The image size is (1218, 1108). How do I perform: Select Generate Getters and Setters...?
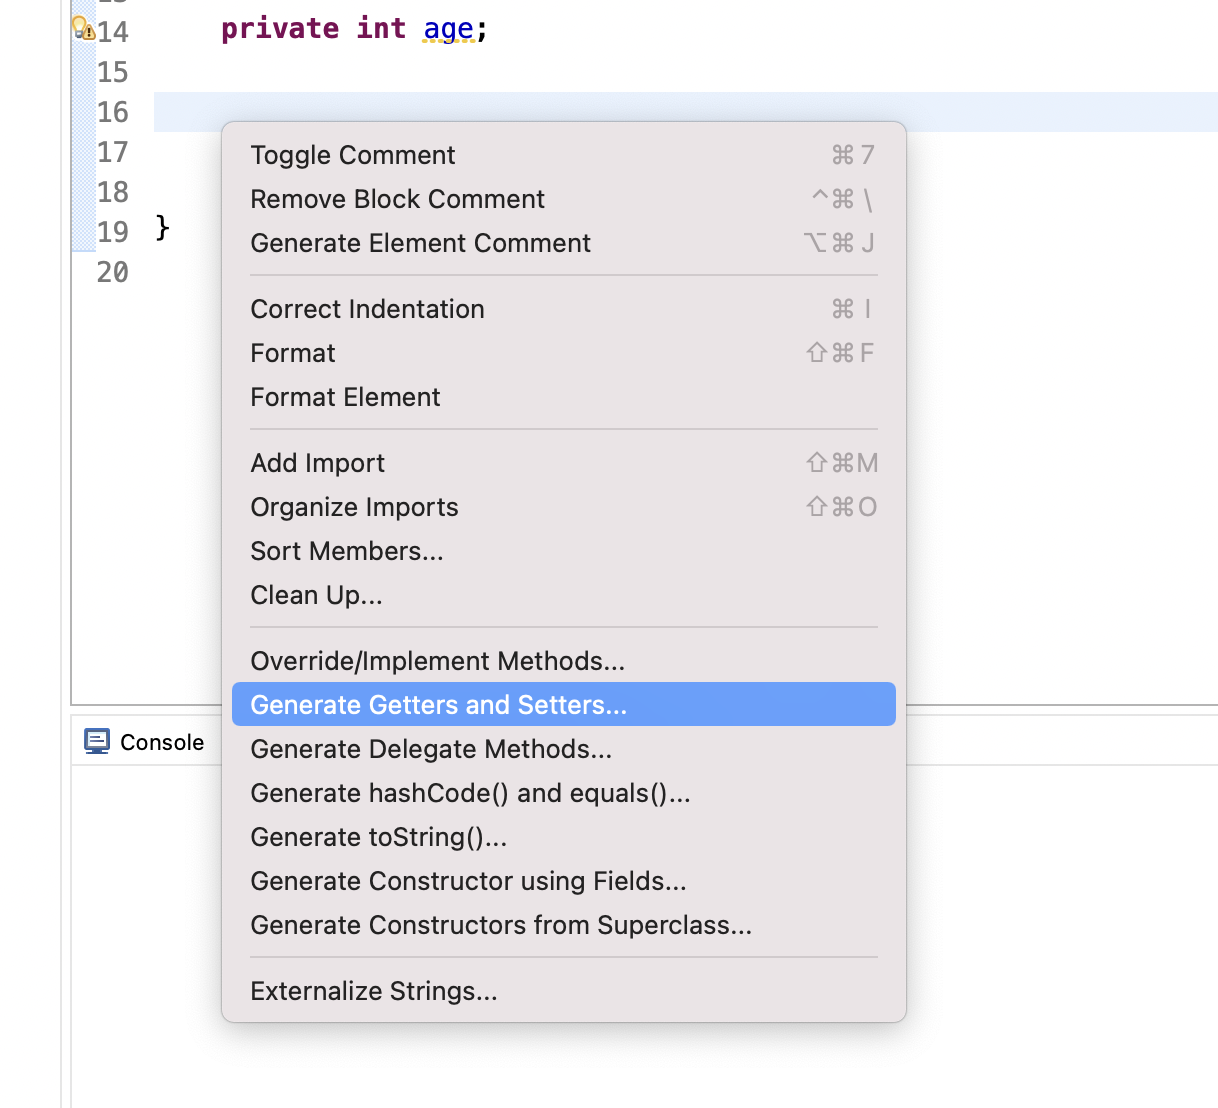point(563,705)
